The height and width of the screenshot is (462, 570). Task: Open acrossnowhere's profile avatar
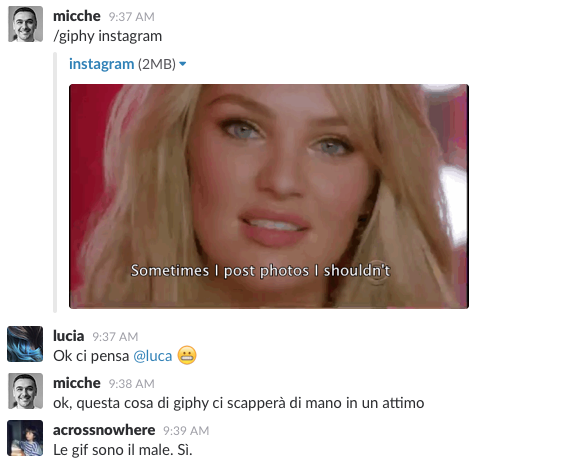point(25,438)
